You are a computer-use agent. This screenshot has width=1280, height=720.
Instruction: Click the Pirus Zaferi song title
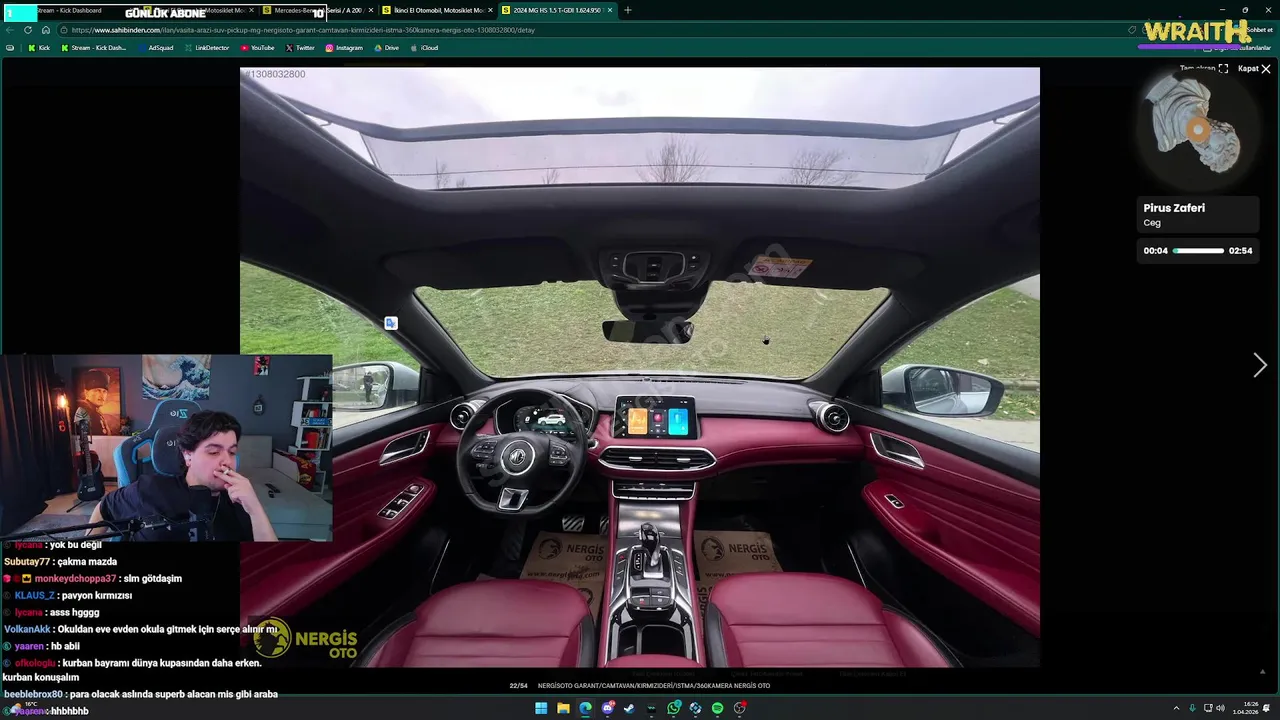[x=1174, y=208]
